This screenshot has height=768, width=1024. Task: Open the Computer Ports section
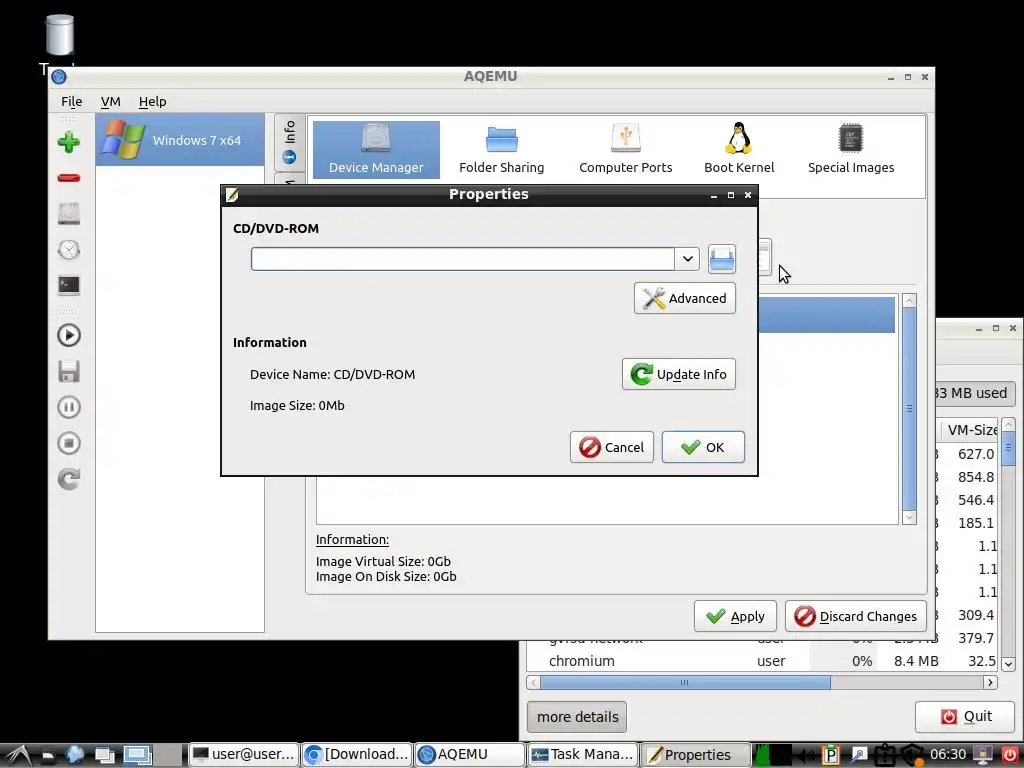(626, 150)
